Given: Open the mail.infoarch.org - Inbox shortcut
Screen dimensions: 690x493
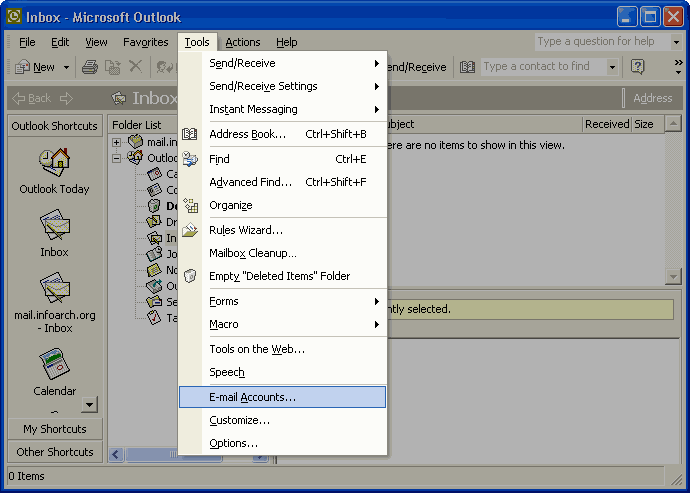Looking at the screenshot, I should point(54,287).
